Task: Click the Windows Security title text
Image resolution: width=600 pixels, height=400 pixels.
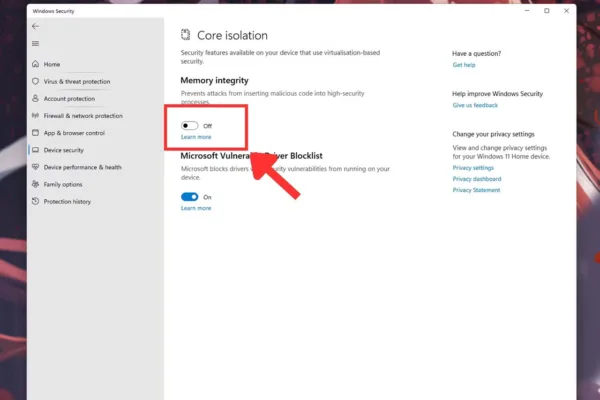Action: pos(53,11)
